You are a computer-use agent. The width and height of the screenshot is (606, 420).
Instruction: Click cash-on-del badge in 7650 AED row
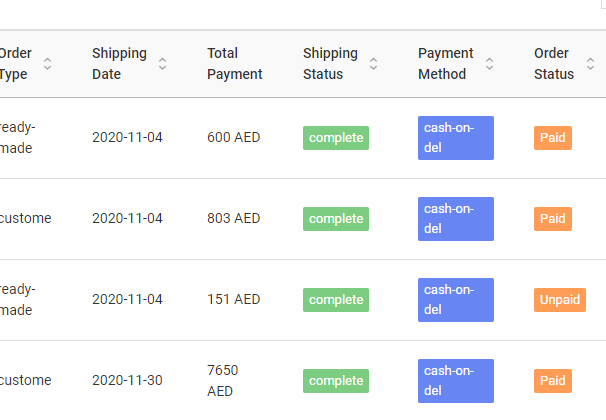pyautogui.click(x=455, y=381)
